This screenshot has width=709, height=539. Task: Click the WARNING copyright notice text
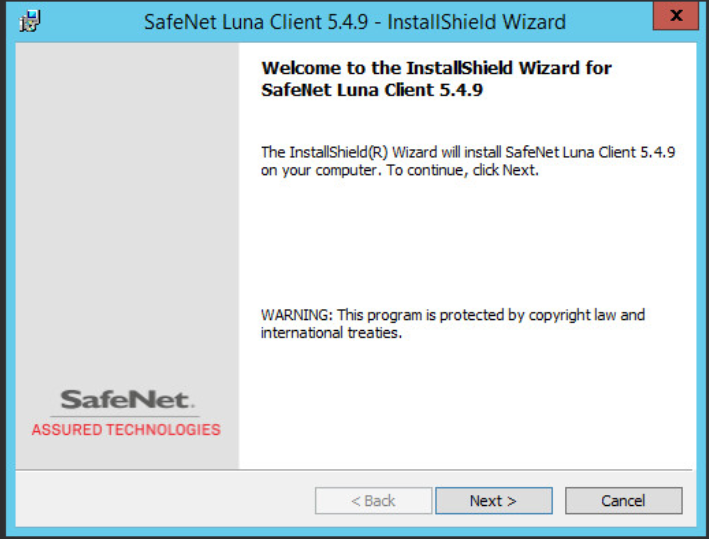click(x=453, y=315)
